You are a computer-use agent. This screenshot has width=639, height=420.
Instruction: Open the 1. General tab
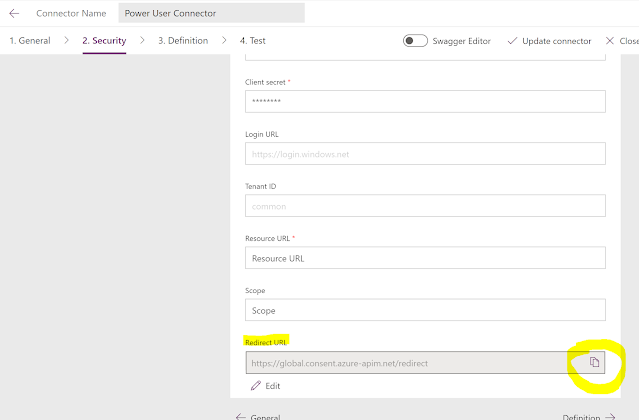30,41
